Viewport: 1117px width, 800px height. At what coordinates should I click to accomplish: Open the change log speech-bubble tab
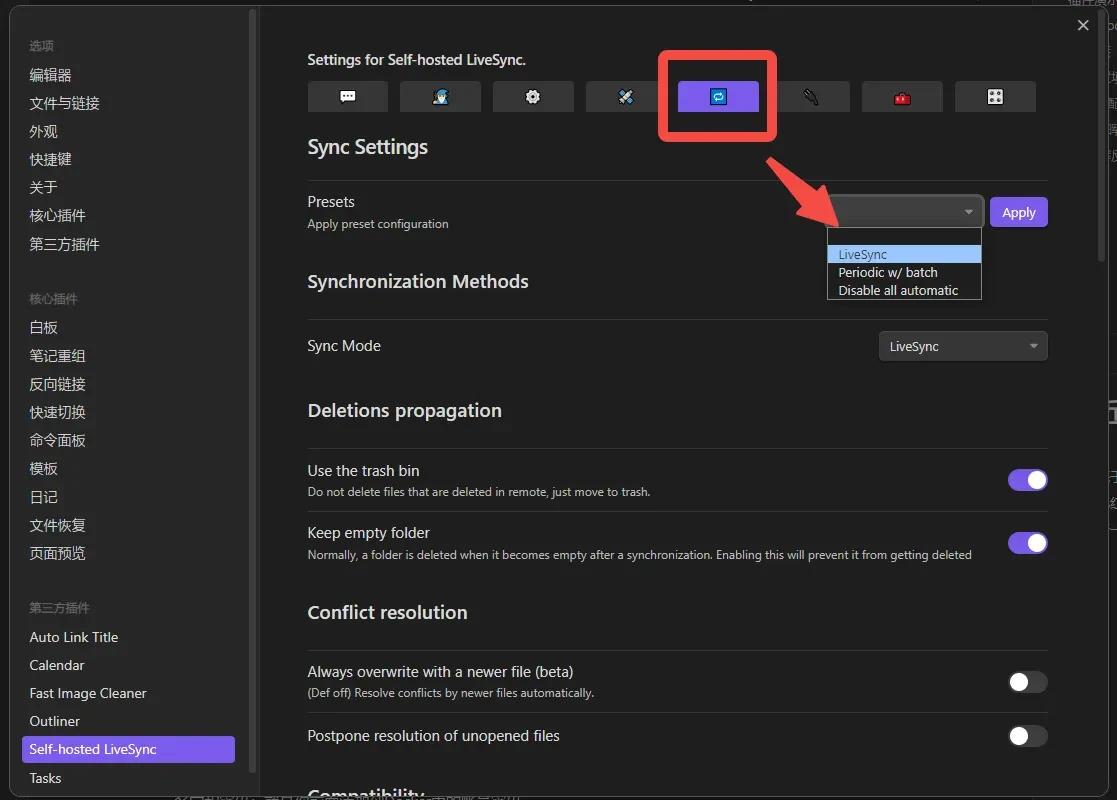pos(348,97)
